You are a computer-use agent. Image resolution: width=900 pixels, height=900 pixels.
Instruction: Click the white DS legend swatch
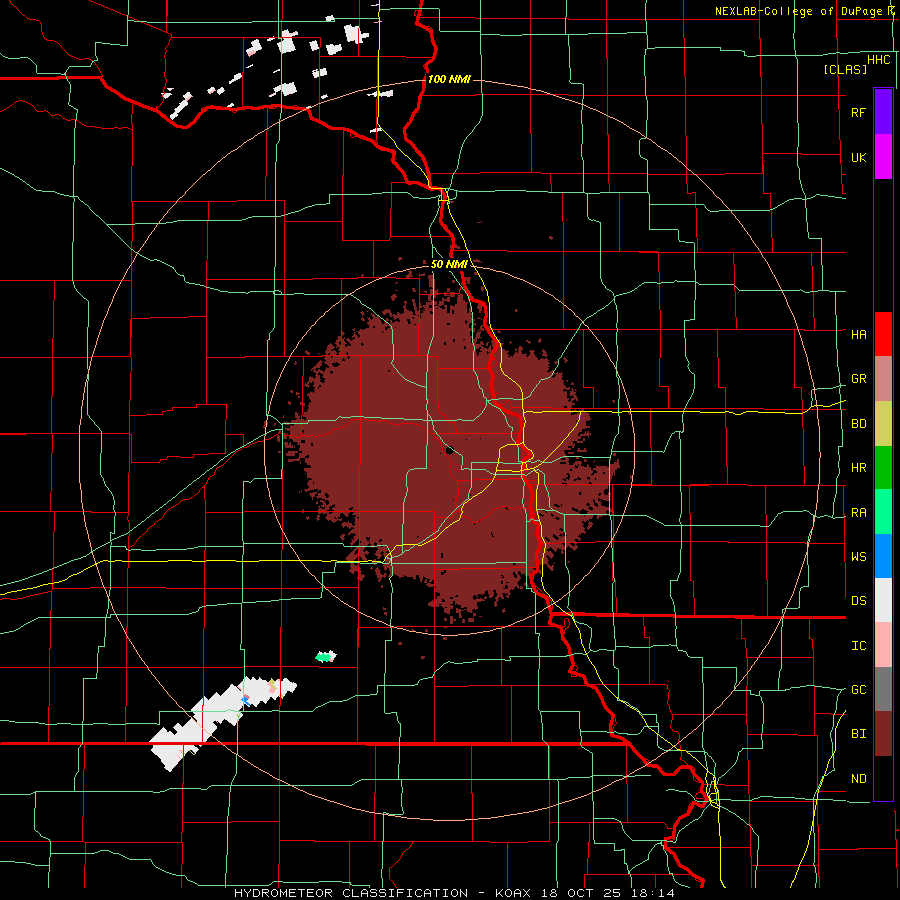[x=883, y=600]
